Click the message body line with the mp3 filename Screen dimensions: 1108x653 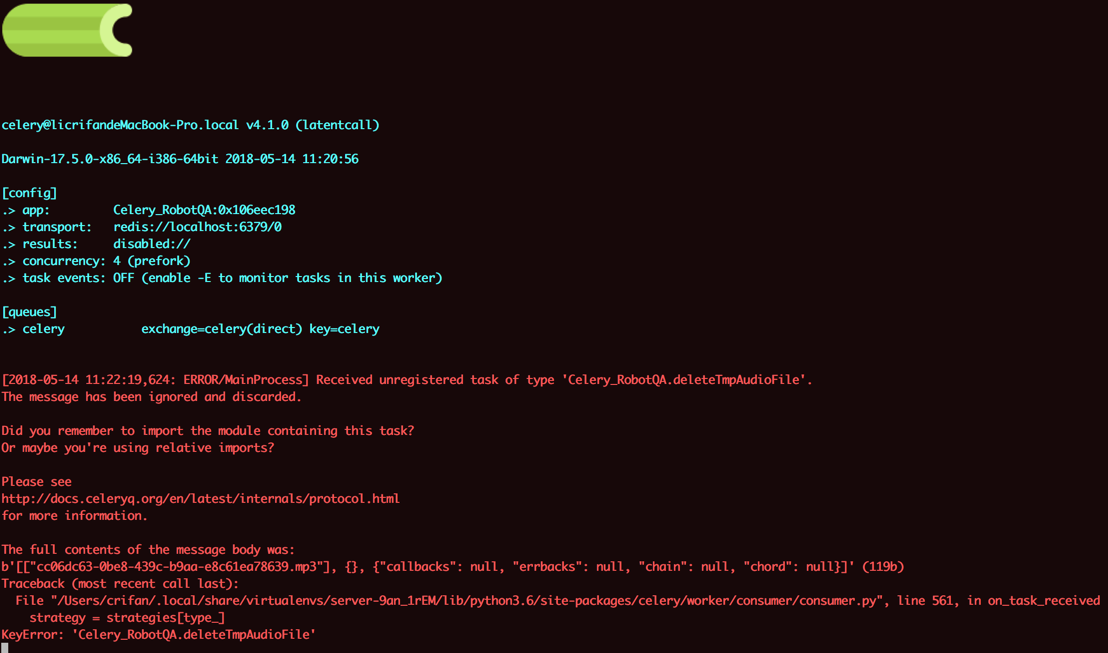[x=452, y=566]
